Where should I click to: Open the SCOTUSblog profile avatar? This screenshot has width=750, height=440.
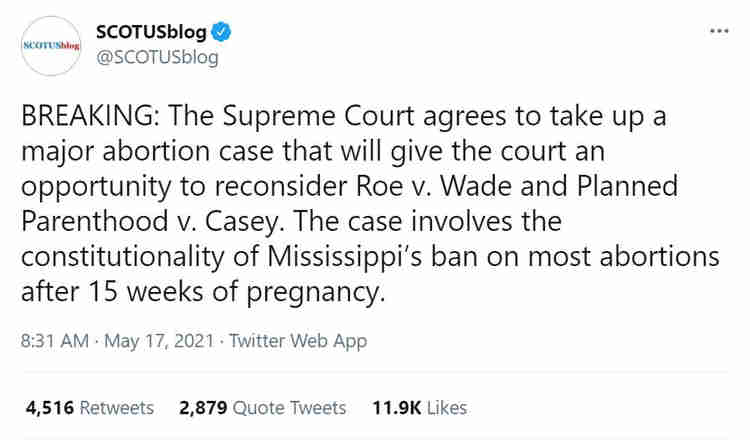pyautogui.click(x=51, y=46)
